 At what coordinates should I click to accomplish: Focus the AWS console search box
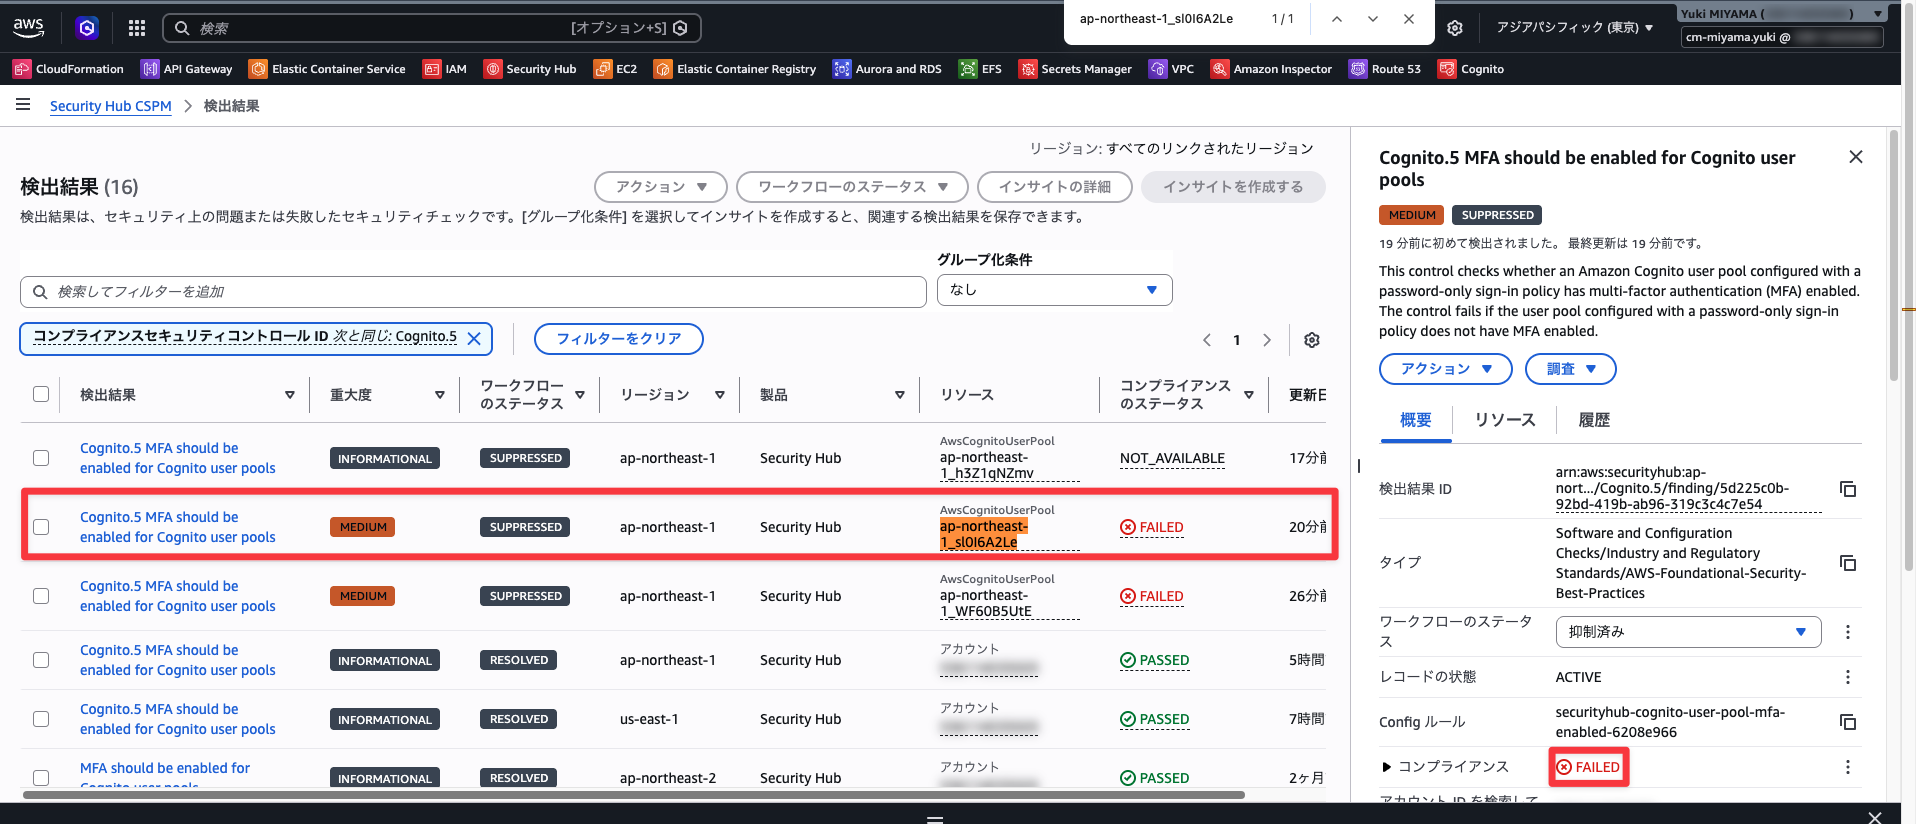[431, 28]
